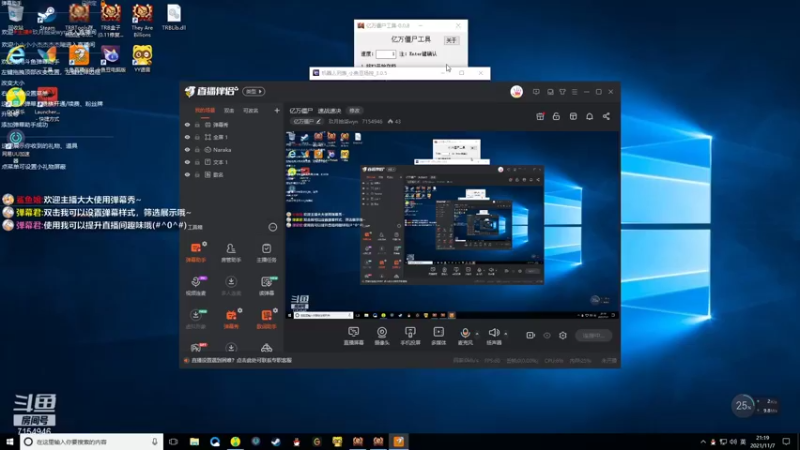Click the skin (shirt) icon in title bar

click(562, 92)
